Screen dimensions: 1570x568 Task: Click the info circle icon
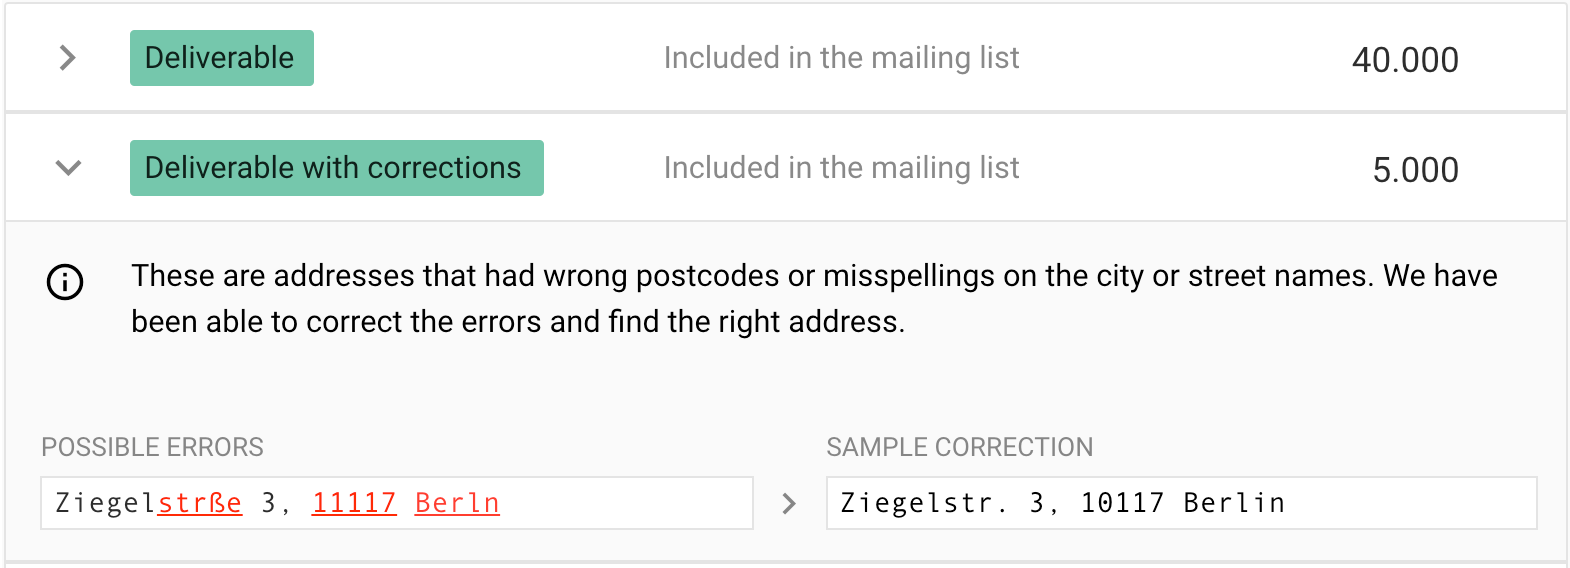(65, 282)
